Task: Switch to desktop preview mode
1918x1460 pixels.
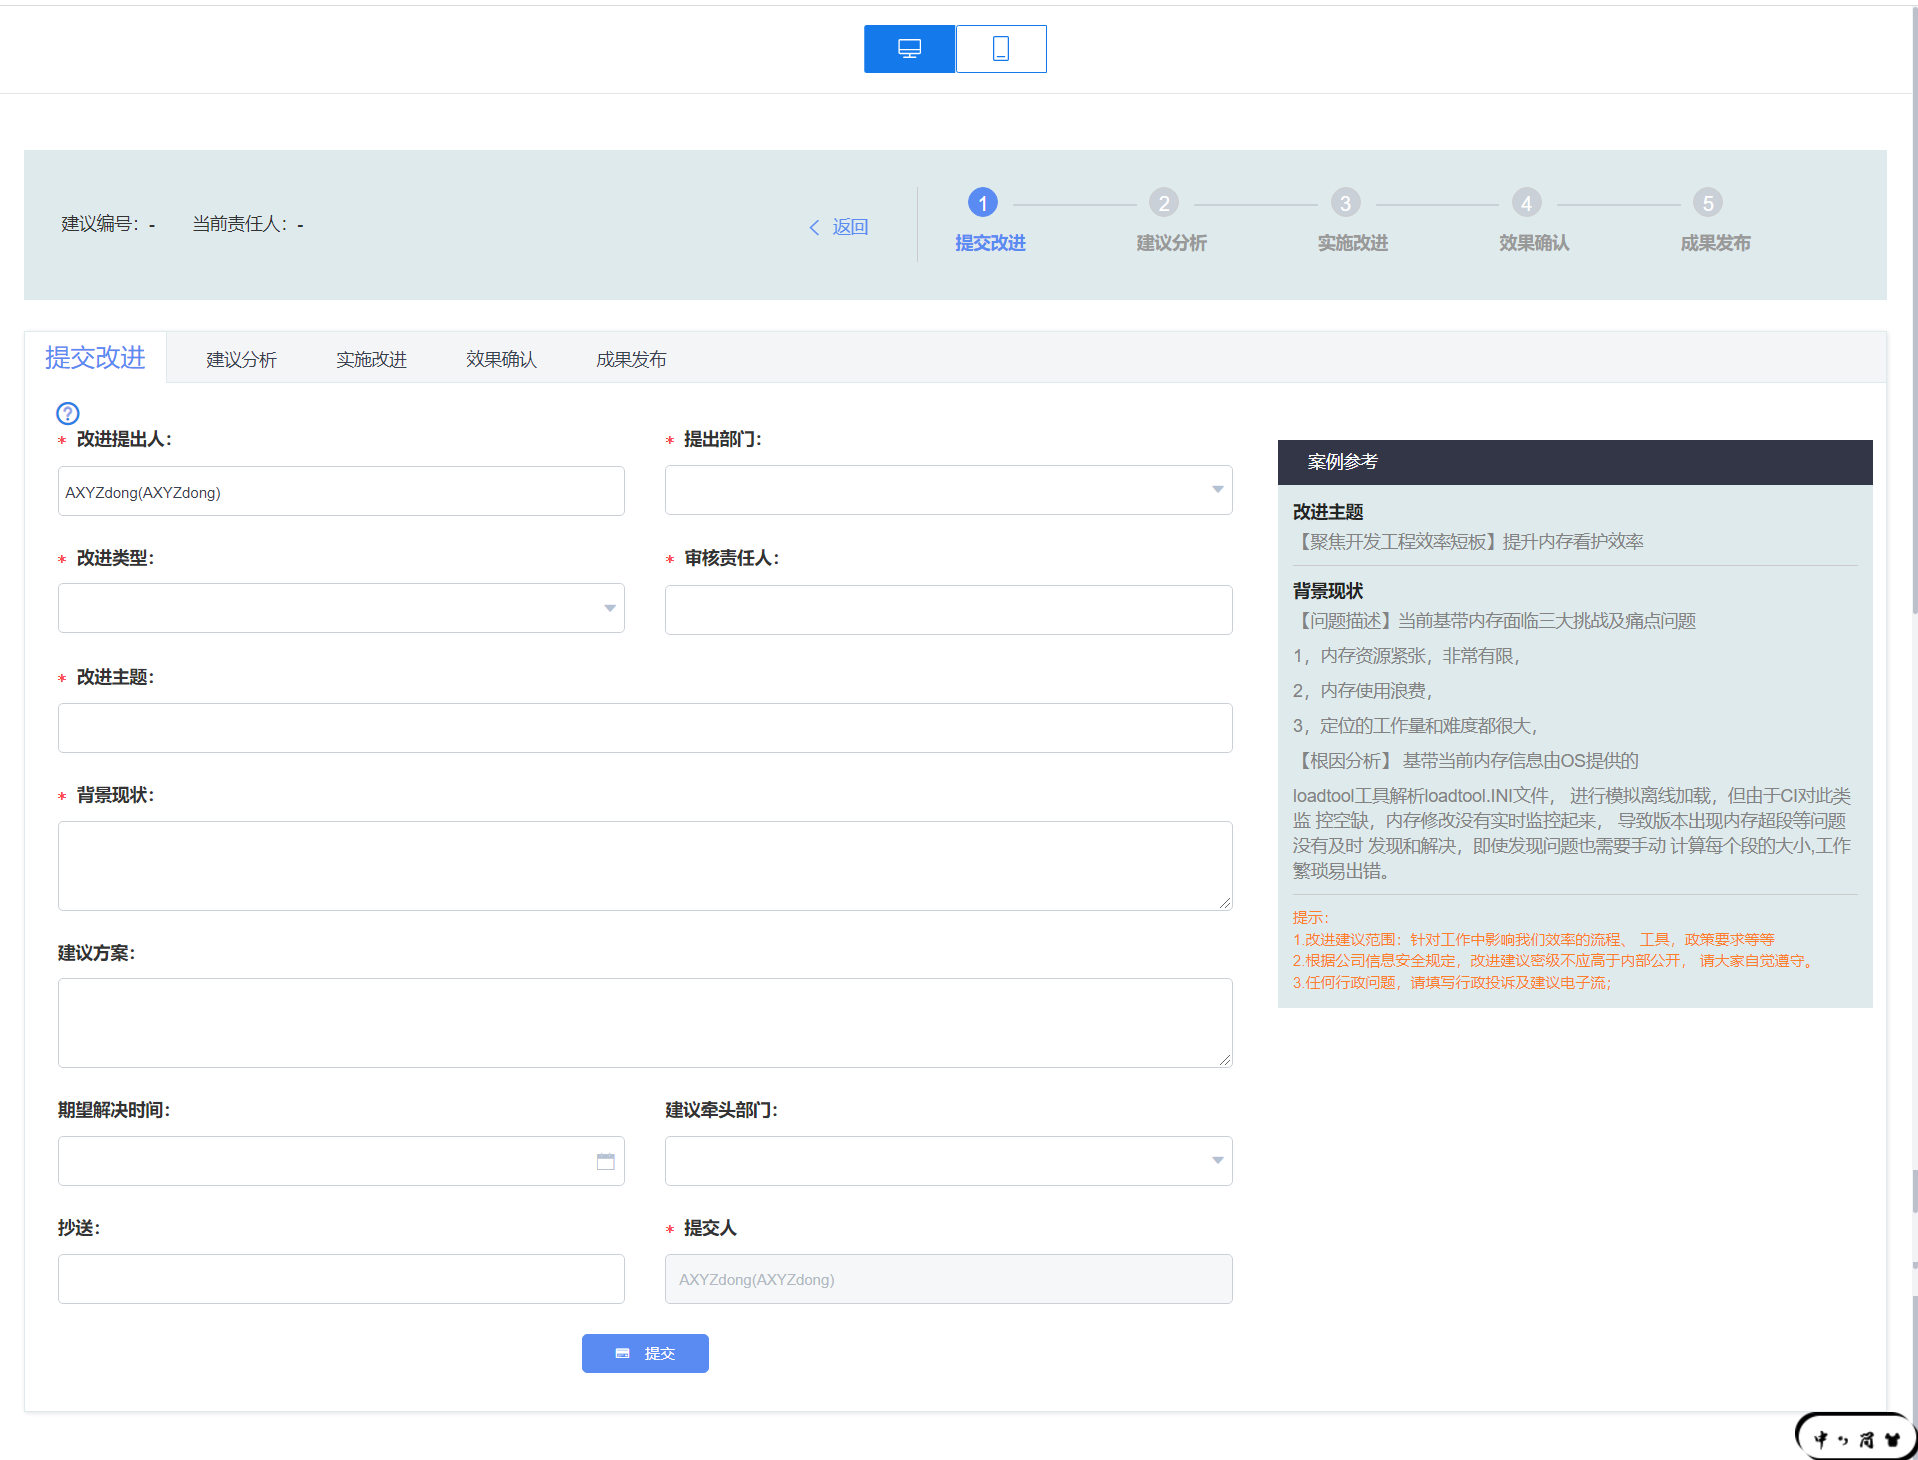Action: (x=909, y=49)
